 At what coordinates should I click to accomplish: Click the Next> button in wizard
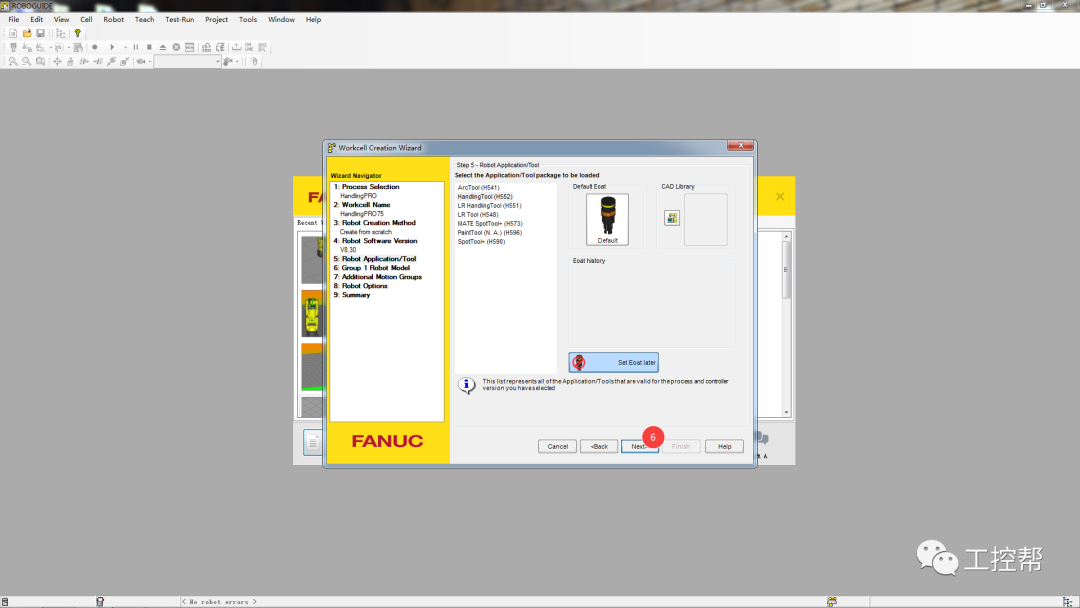[640, 446]
